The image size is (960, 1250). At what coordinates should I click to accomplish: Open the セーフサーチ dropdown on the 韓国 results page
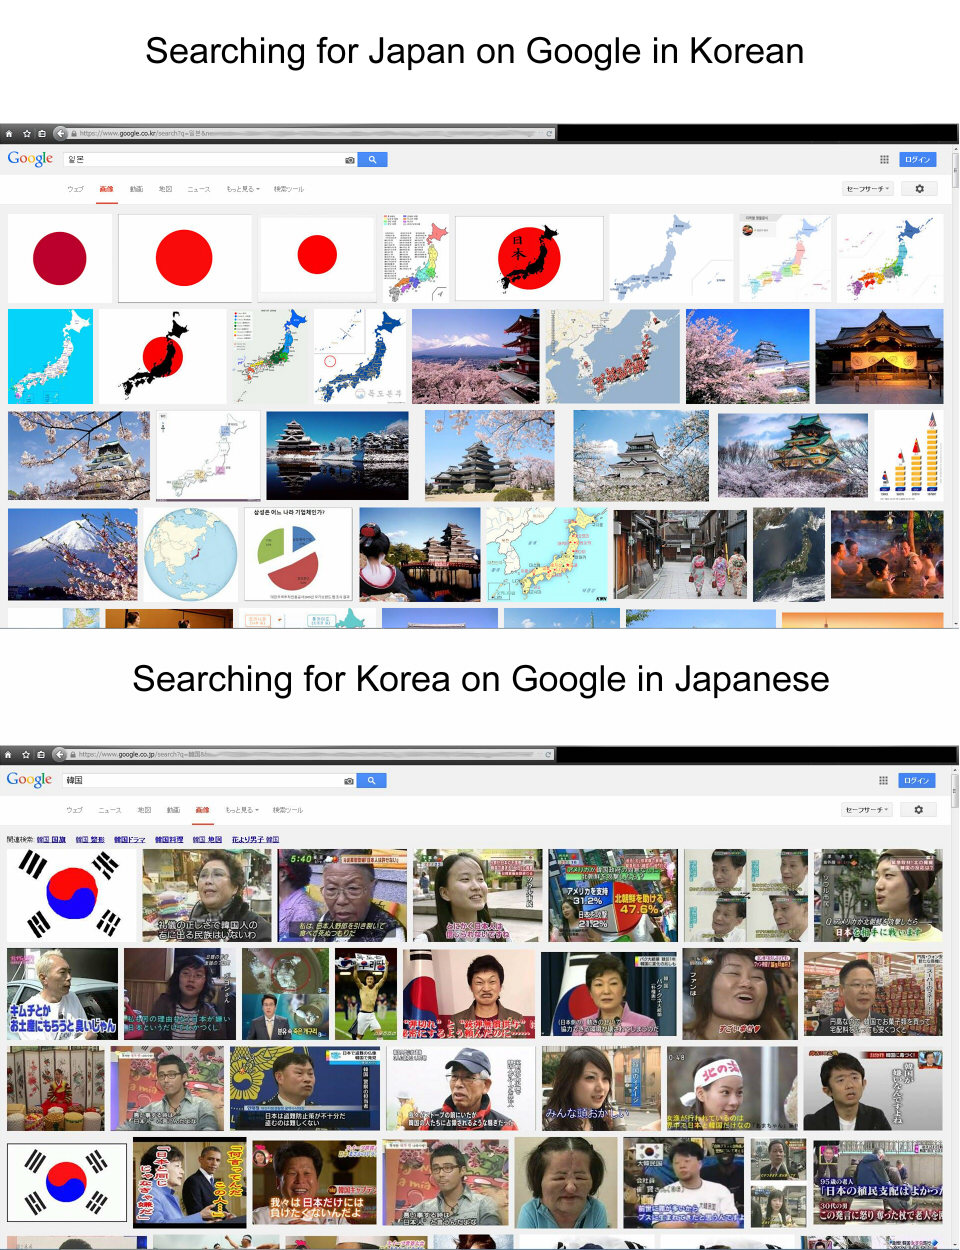pos(866,809)
